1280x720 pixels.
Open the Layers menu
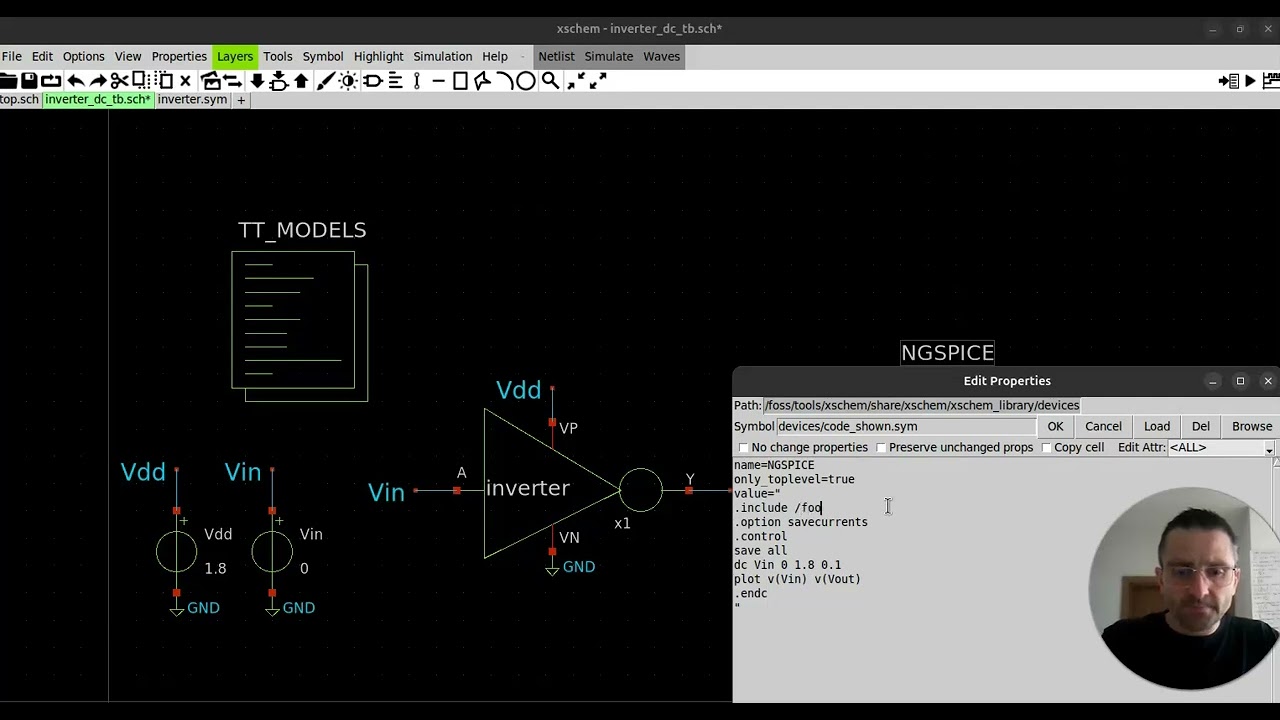235,56
